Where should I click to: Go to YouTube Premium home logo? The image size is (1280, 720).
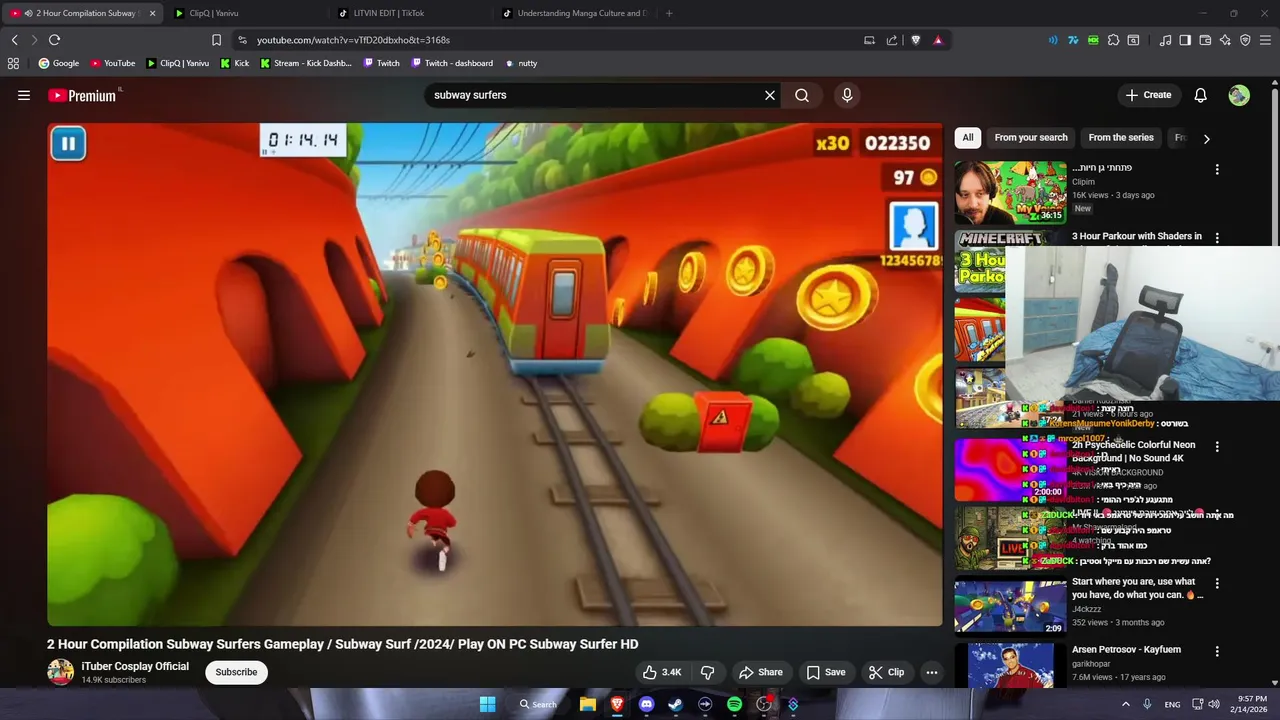point(84,95)
